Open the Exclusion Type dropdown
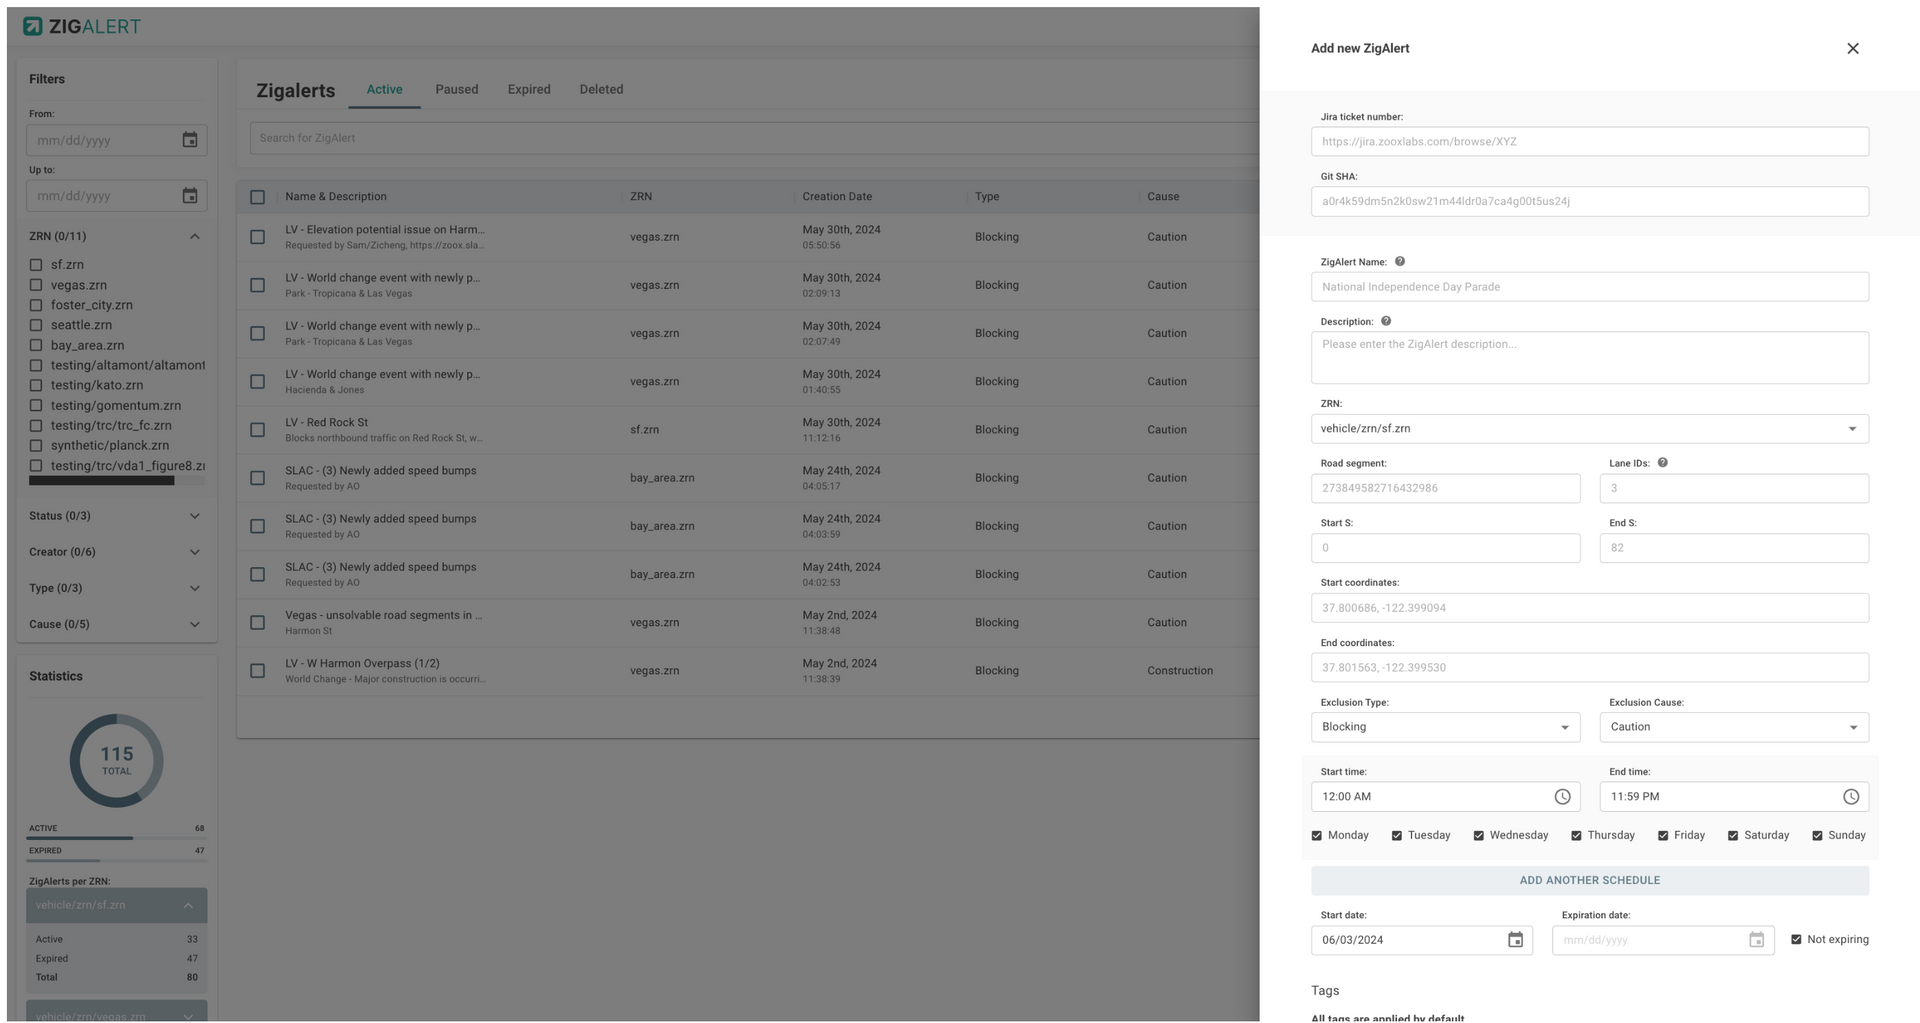 1565,727
